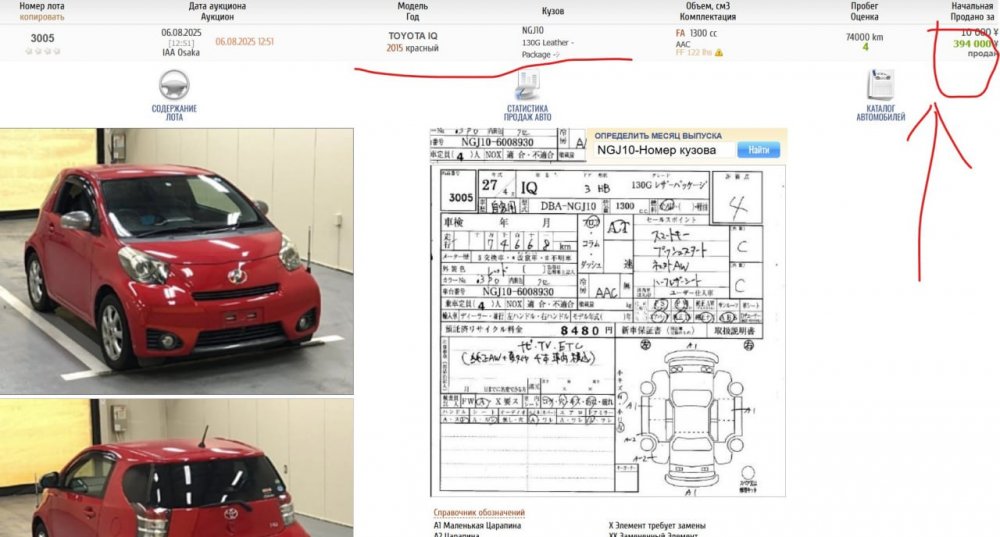Open the Содержание лота steering wheel icon
This screenshot has width=1000, height=537.
coord(174,84)
